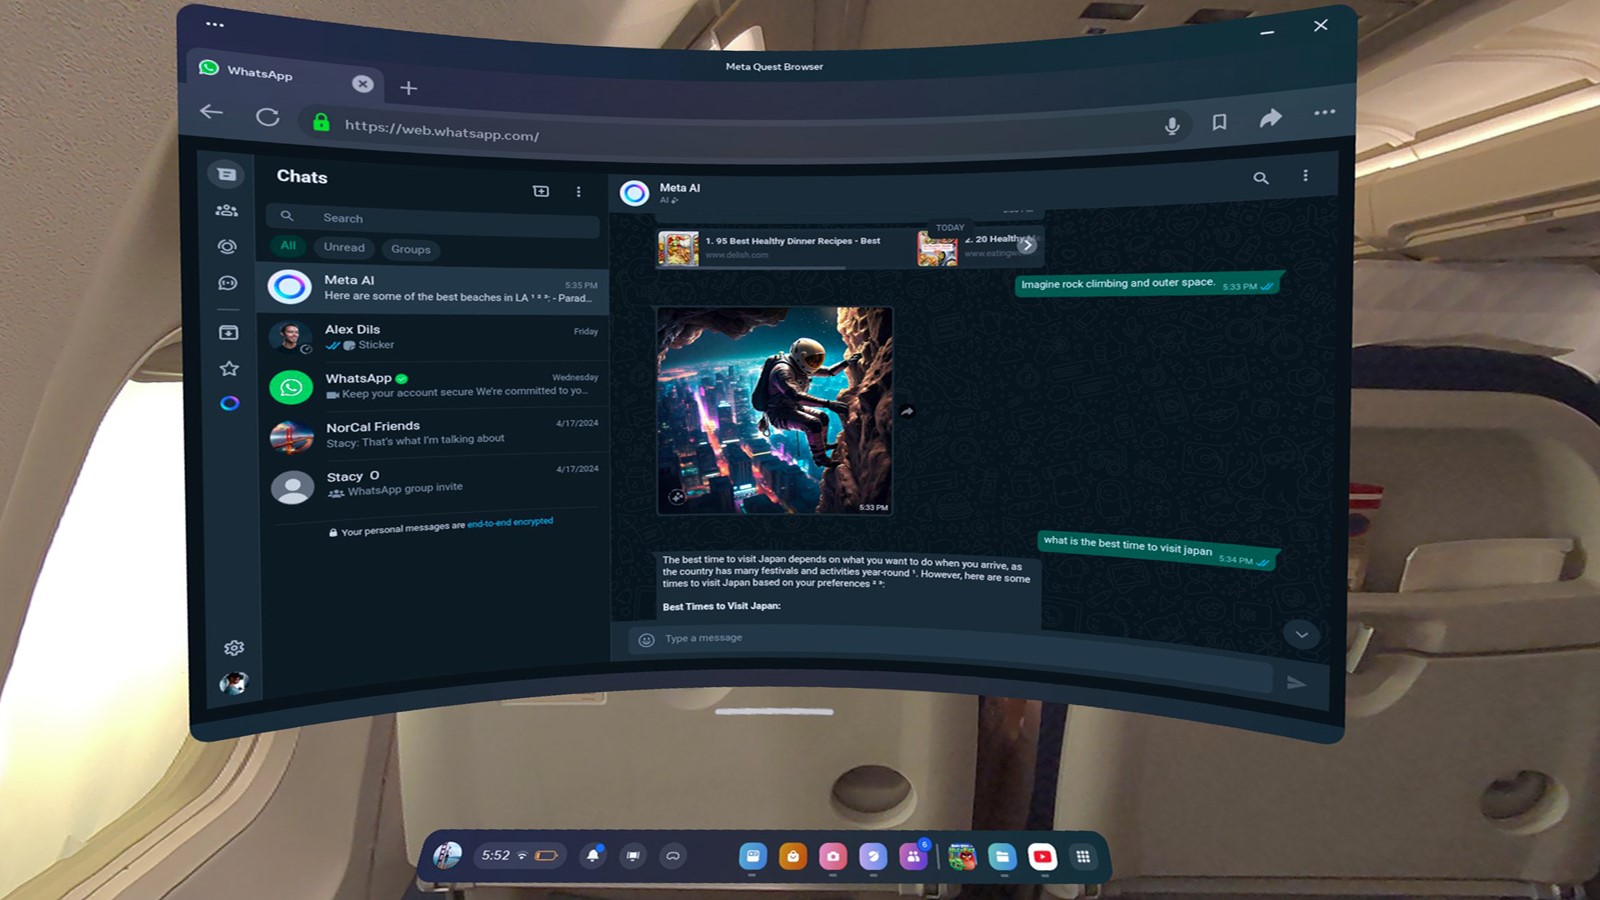
Task: Forward the astronaut image with arrow icon
Action: (907, 411)
